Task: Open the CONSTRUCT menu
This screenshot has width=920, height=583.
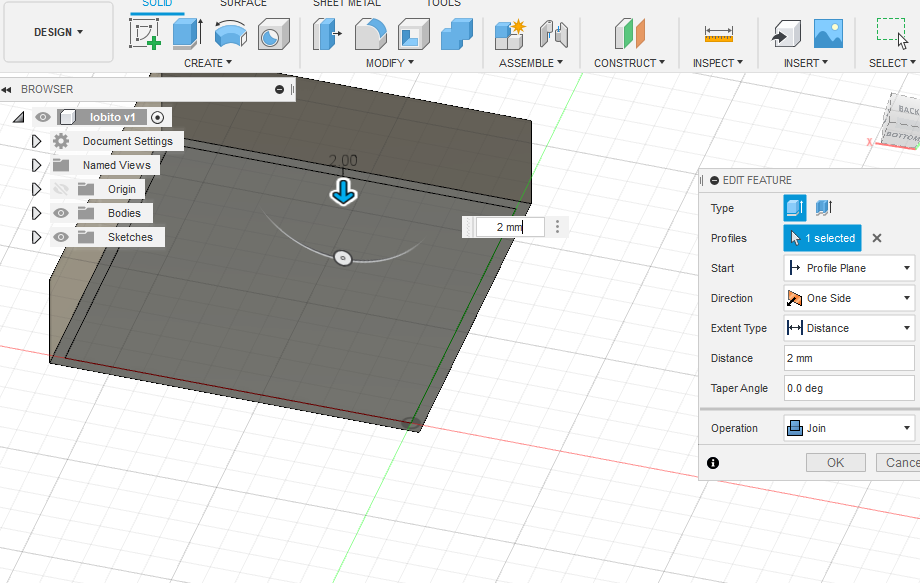Action: [x=629, y=63]
